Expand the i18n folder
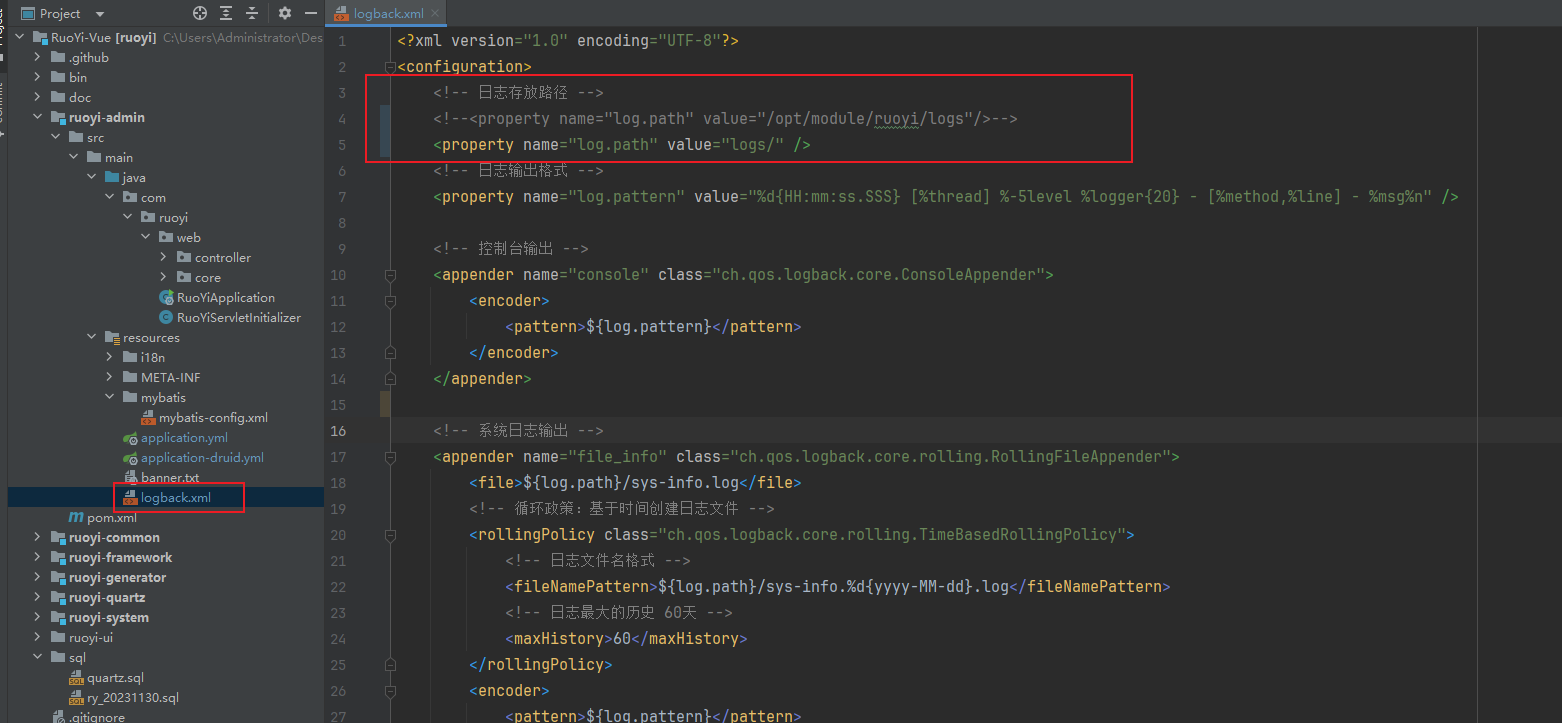1562x723 pixels. [110, 357]
